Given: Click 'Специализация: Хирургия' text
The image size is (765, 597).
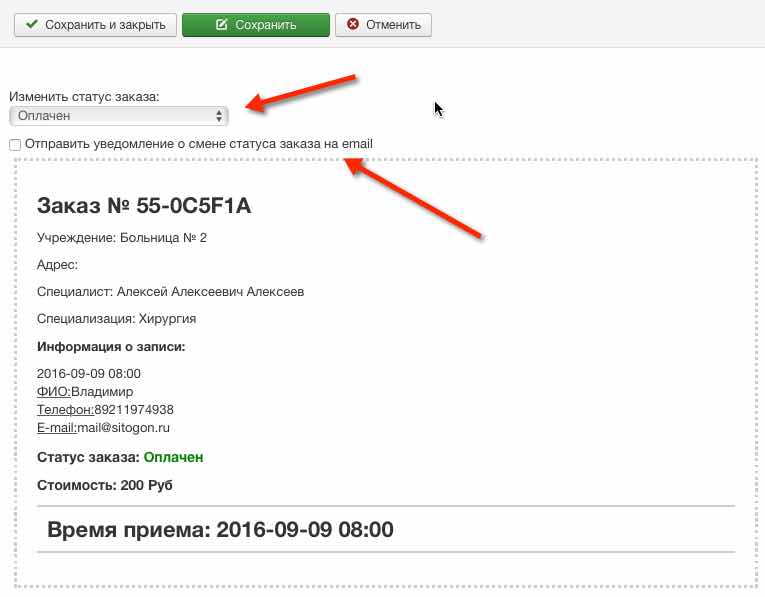Looking at the screenshot, I should tap(117, 319).
